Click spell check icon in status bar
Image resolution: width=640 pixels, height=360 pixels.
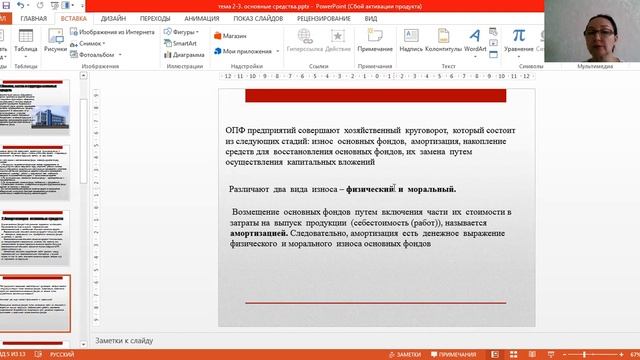(38, 354)
